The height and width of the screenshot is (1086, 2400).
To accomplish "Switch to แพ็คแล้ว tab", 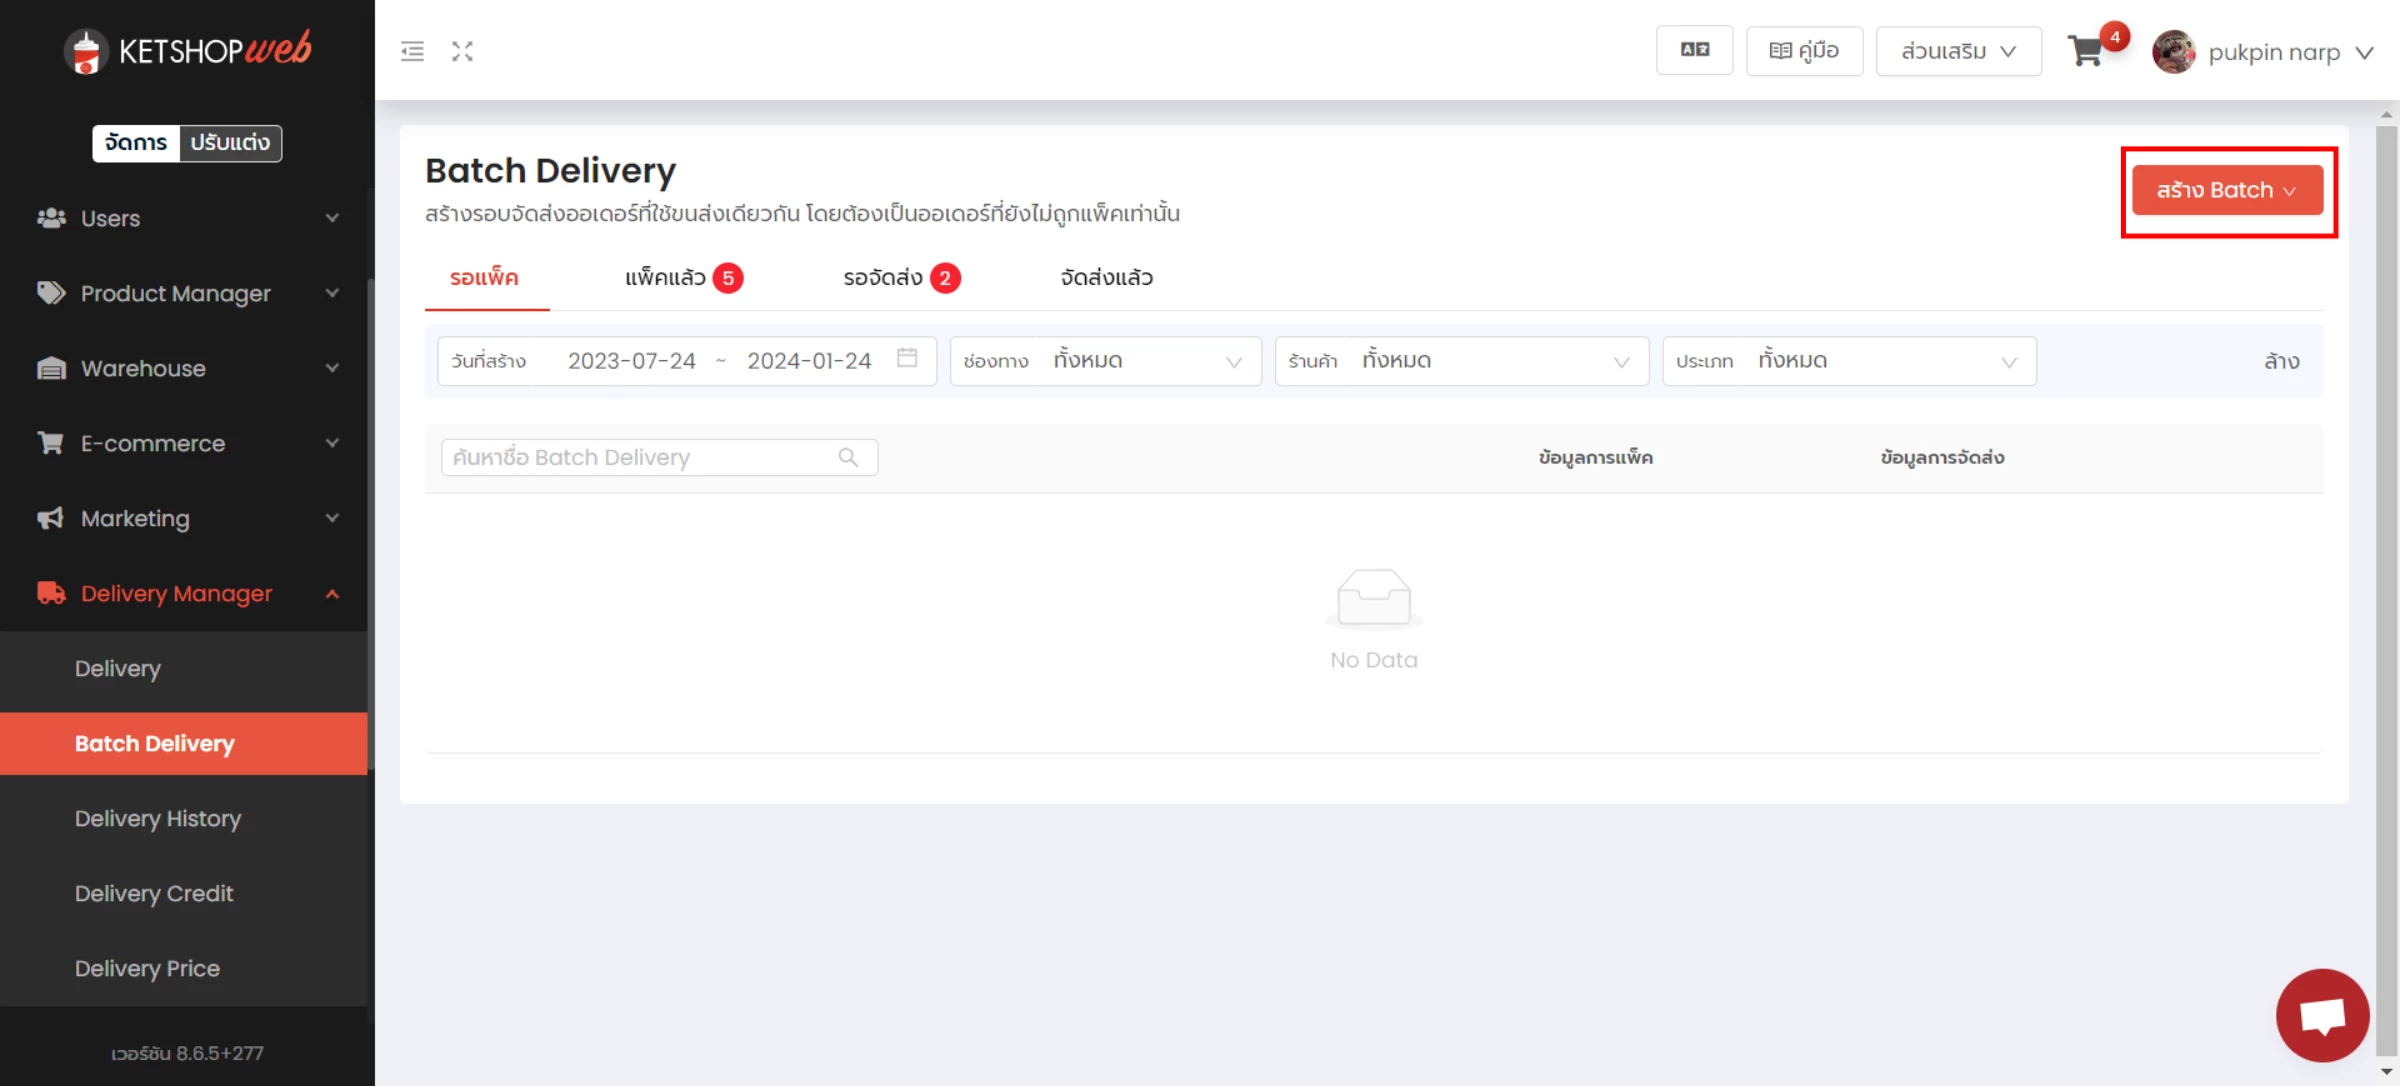I will (684, 278).
